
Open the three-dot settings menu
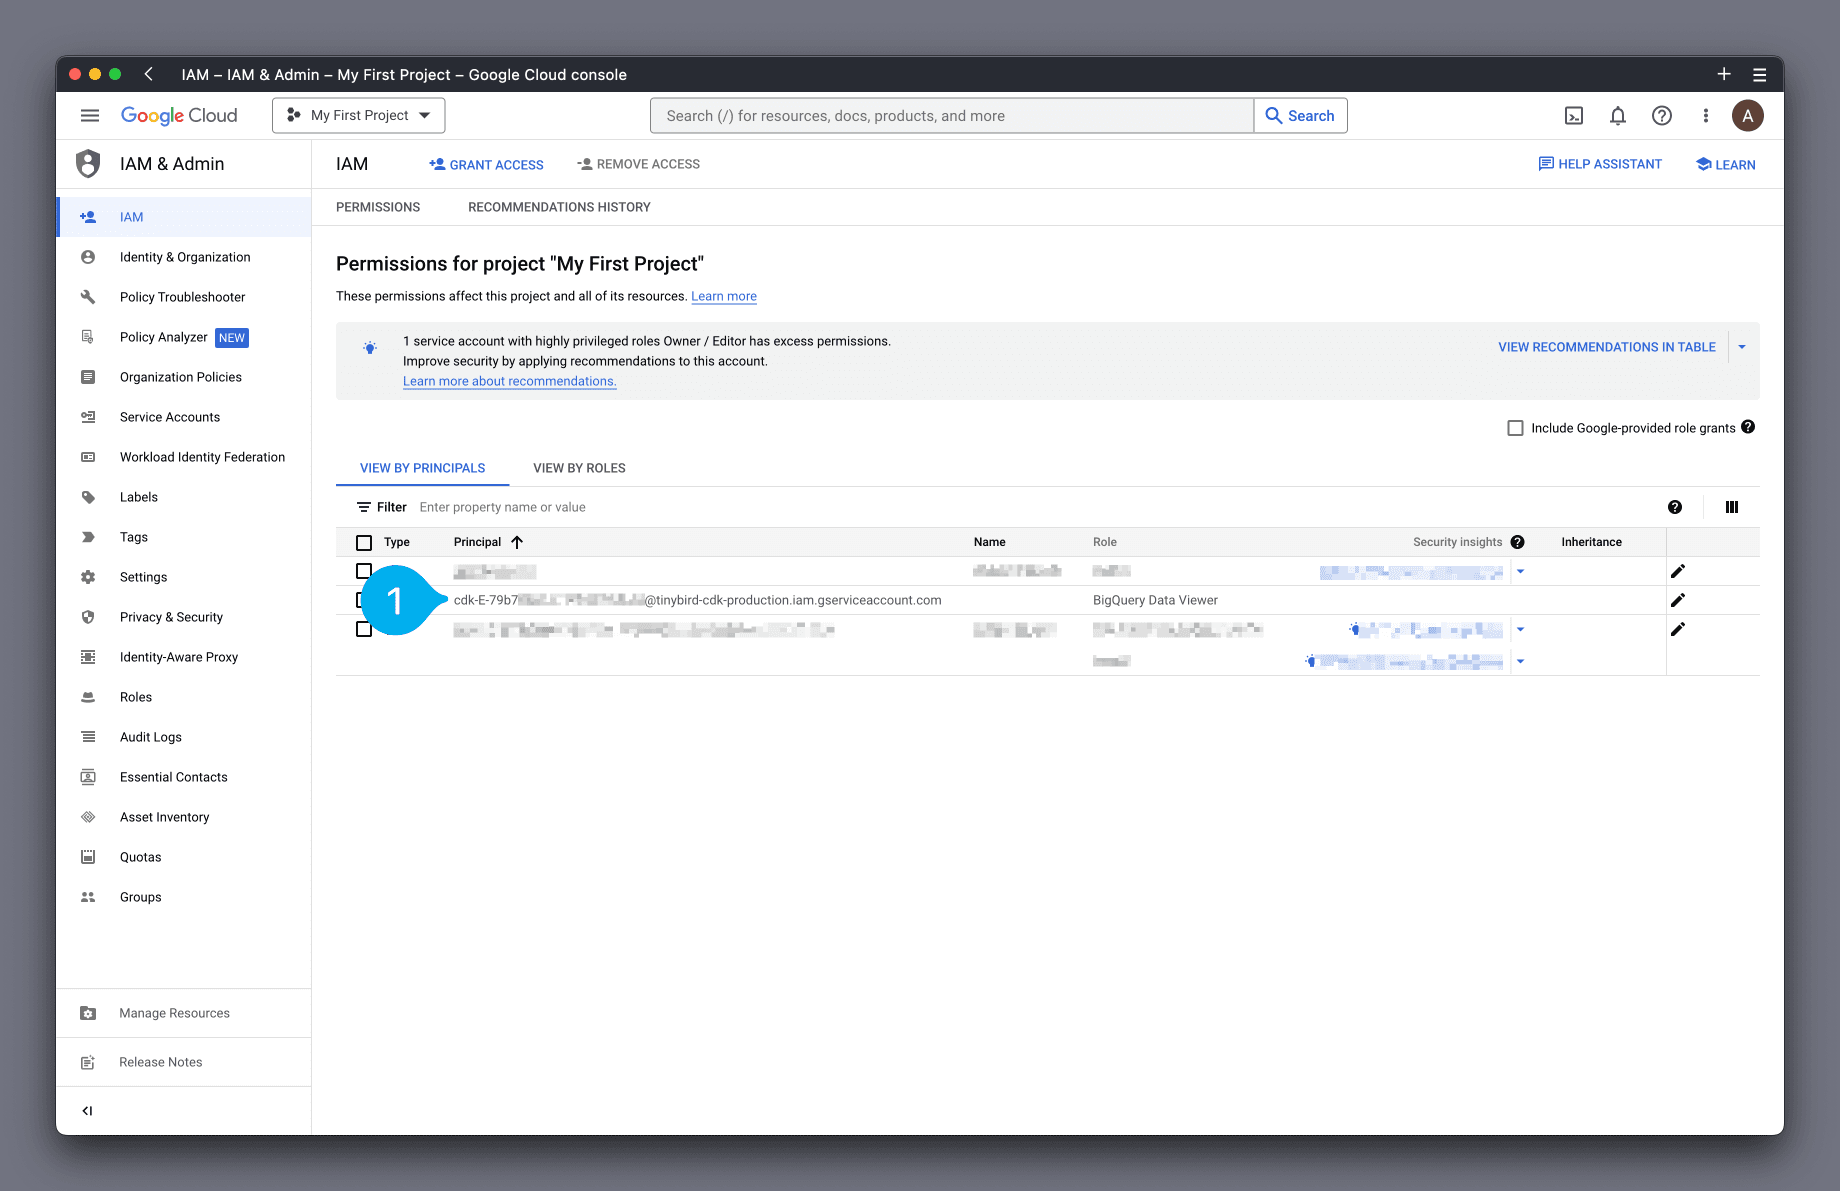(1705, 116)
